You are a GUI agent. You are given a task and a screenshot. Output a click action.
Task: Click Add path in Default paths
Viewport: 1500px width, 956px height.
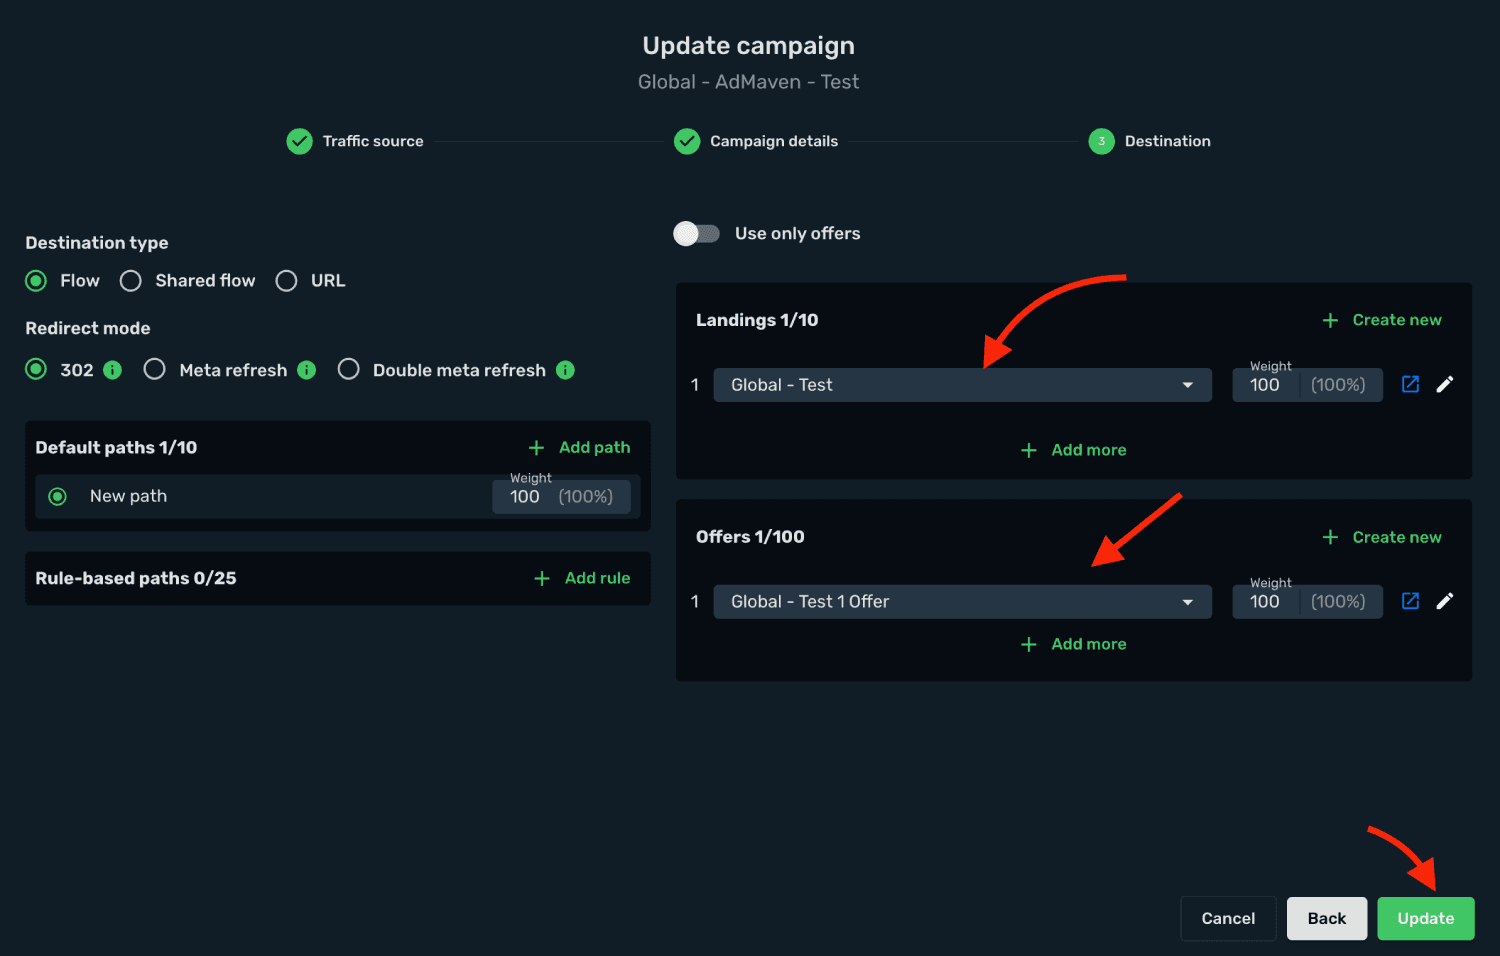coord(580,447)
